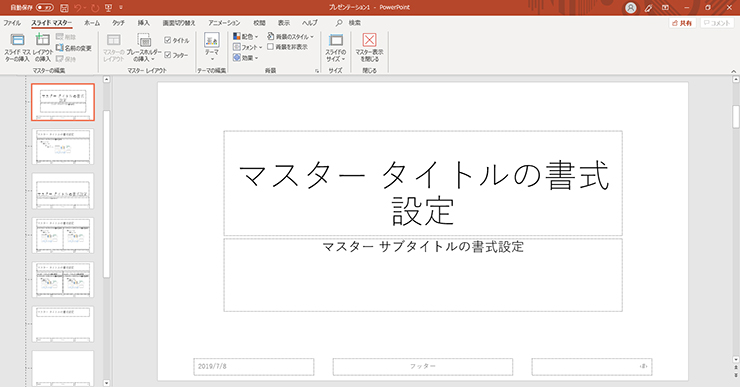Collapse the ribbon with the chevron

point(733,71)
